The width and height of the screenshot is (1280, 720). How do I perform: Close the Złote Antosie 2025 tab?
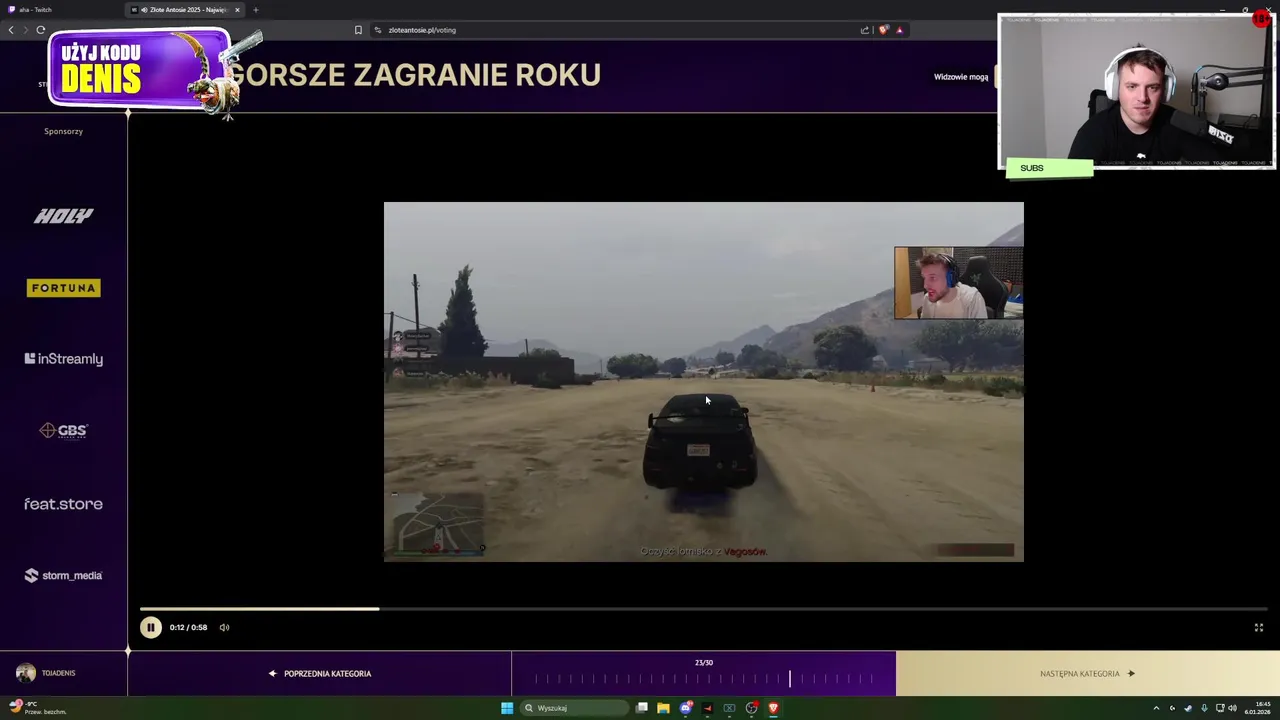[237, 10]
